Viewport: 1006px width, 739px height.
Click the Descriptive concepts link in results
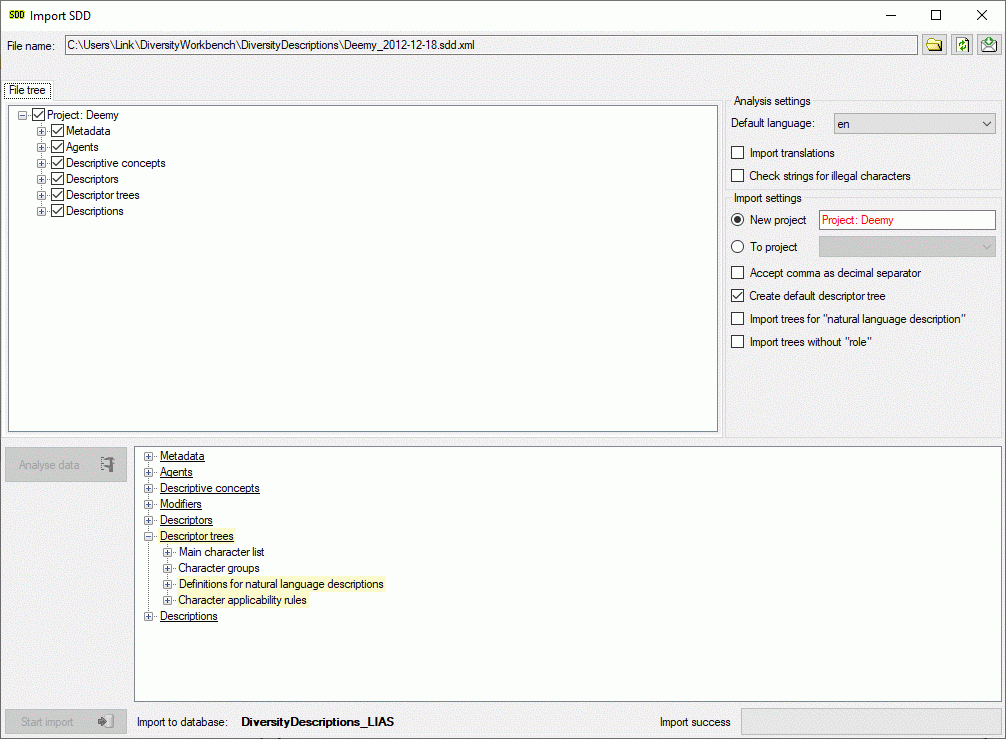click(x=209, y=488)
